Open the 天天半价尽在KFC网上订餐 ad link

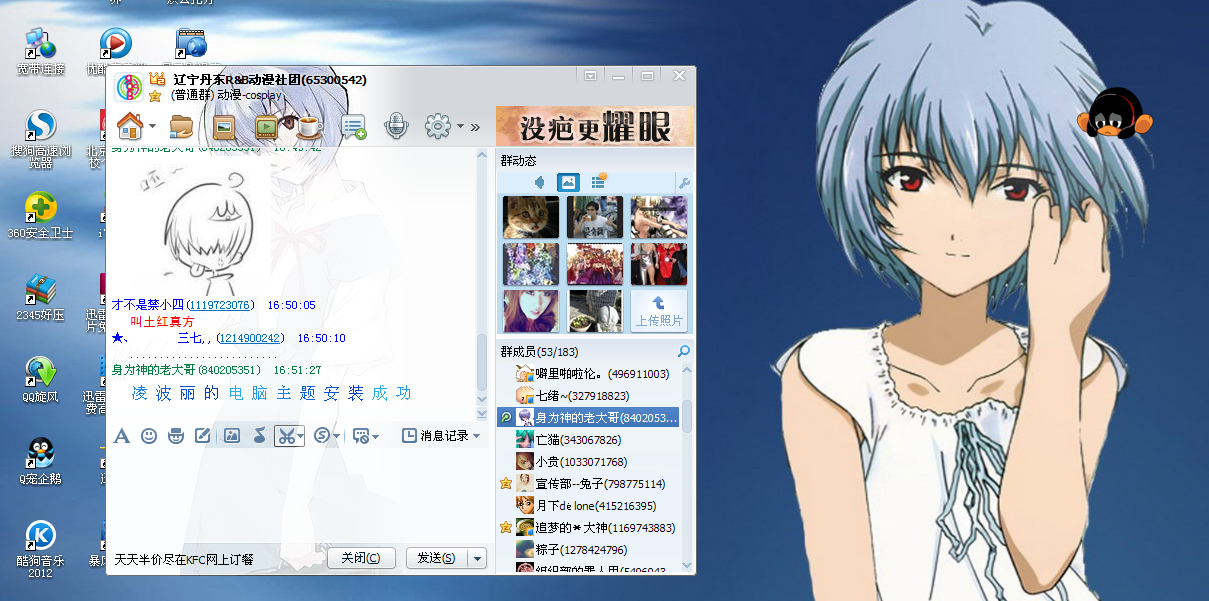coord(184,560)
